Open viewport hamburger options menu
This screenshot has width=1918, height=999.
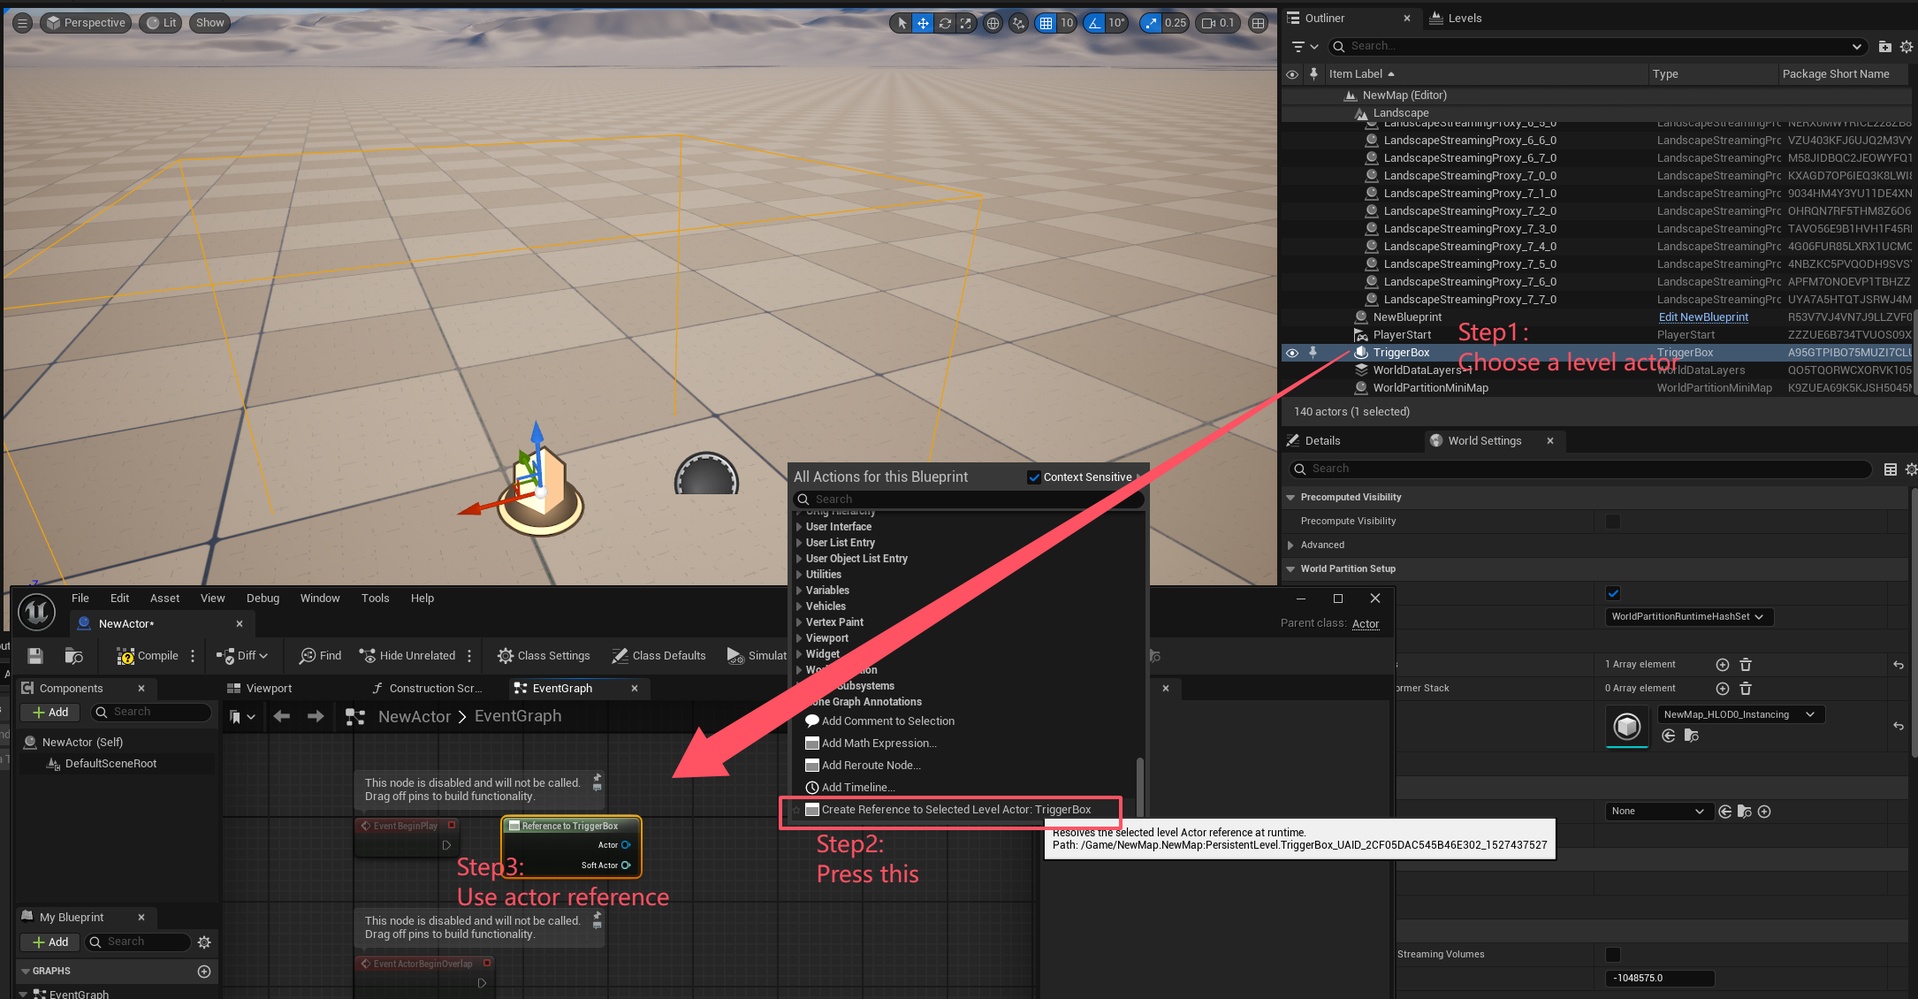[22, 23]
